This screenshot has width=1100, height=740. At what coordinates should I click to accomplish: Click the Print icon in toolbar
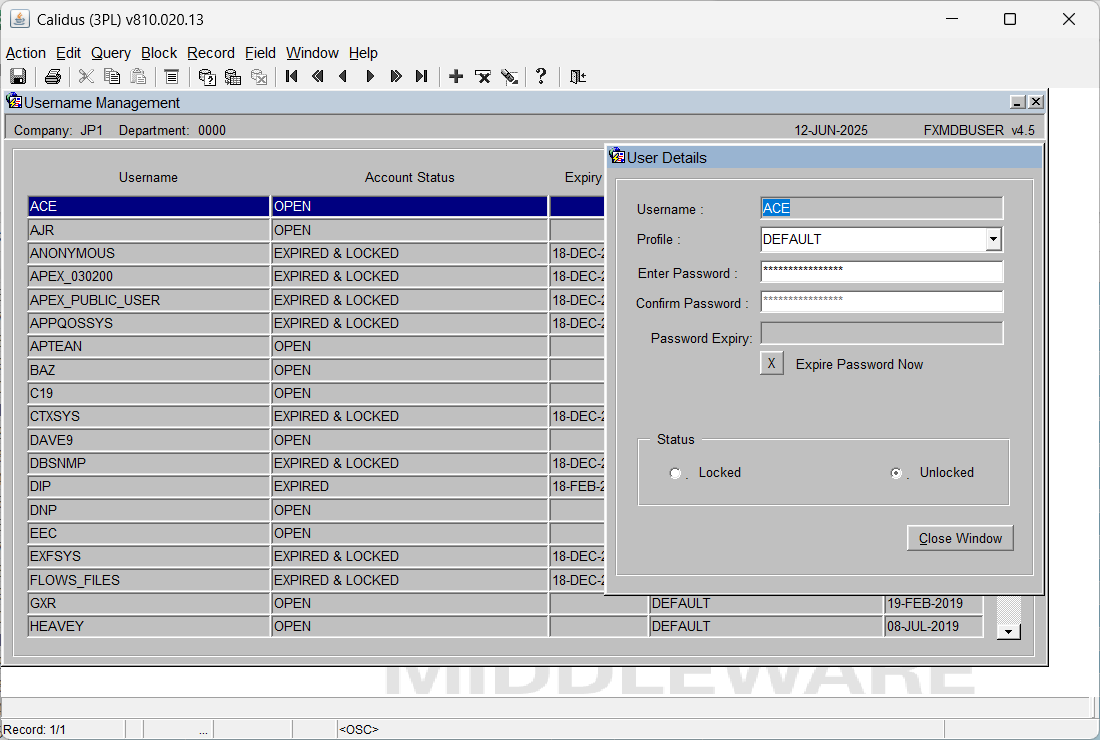[x=53, y=76]
